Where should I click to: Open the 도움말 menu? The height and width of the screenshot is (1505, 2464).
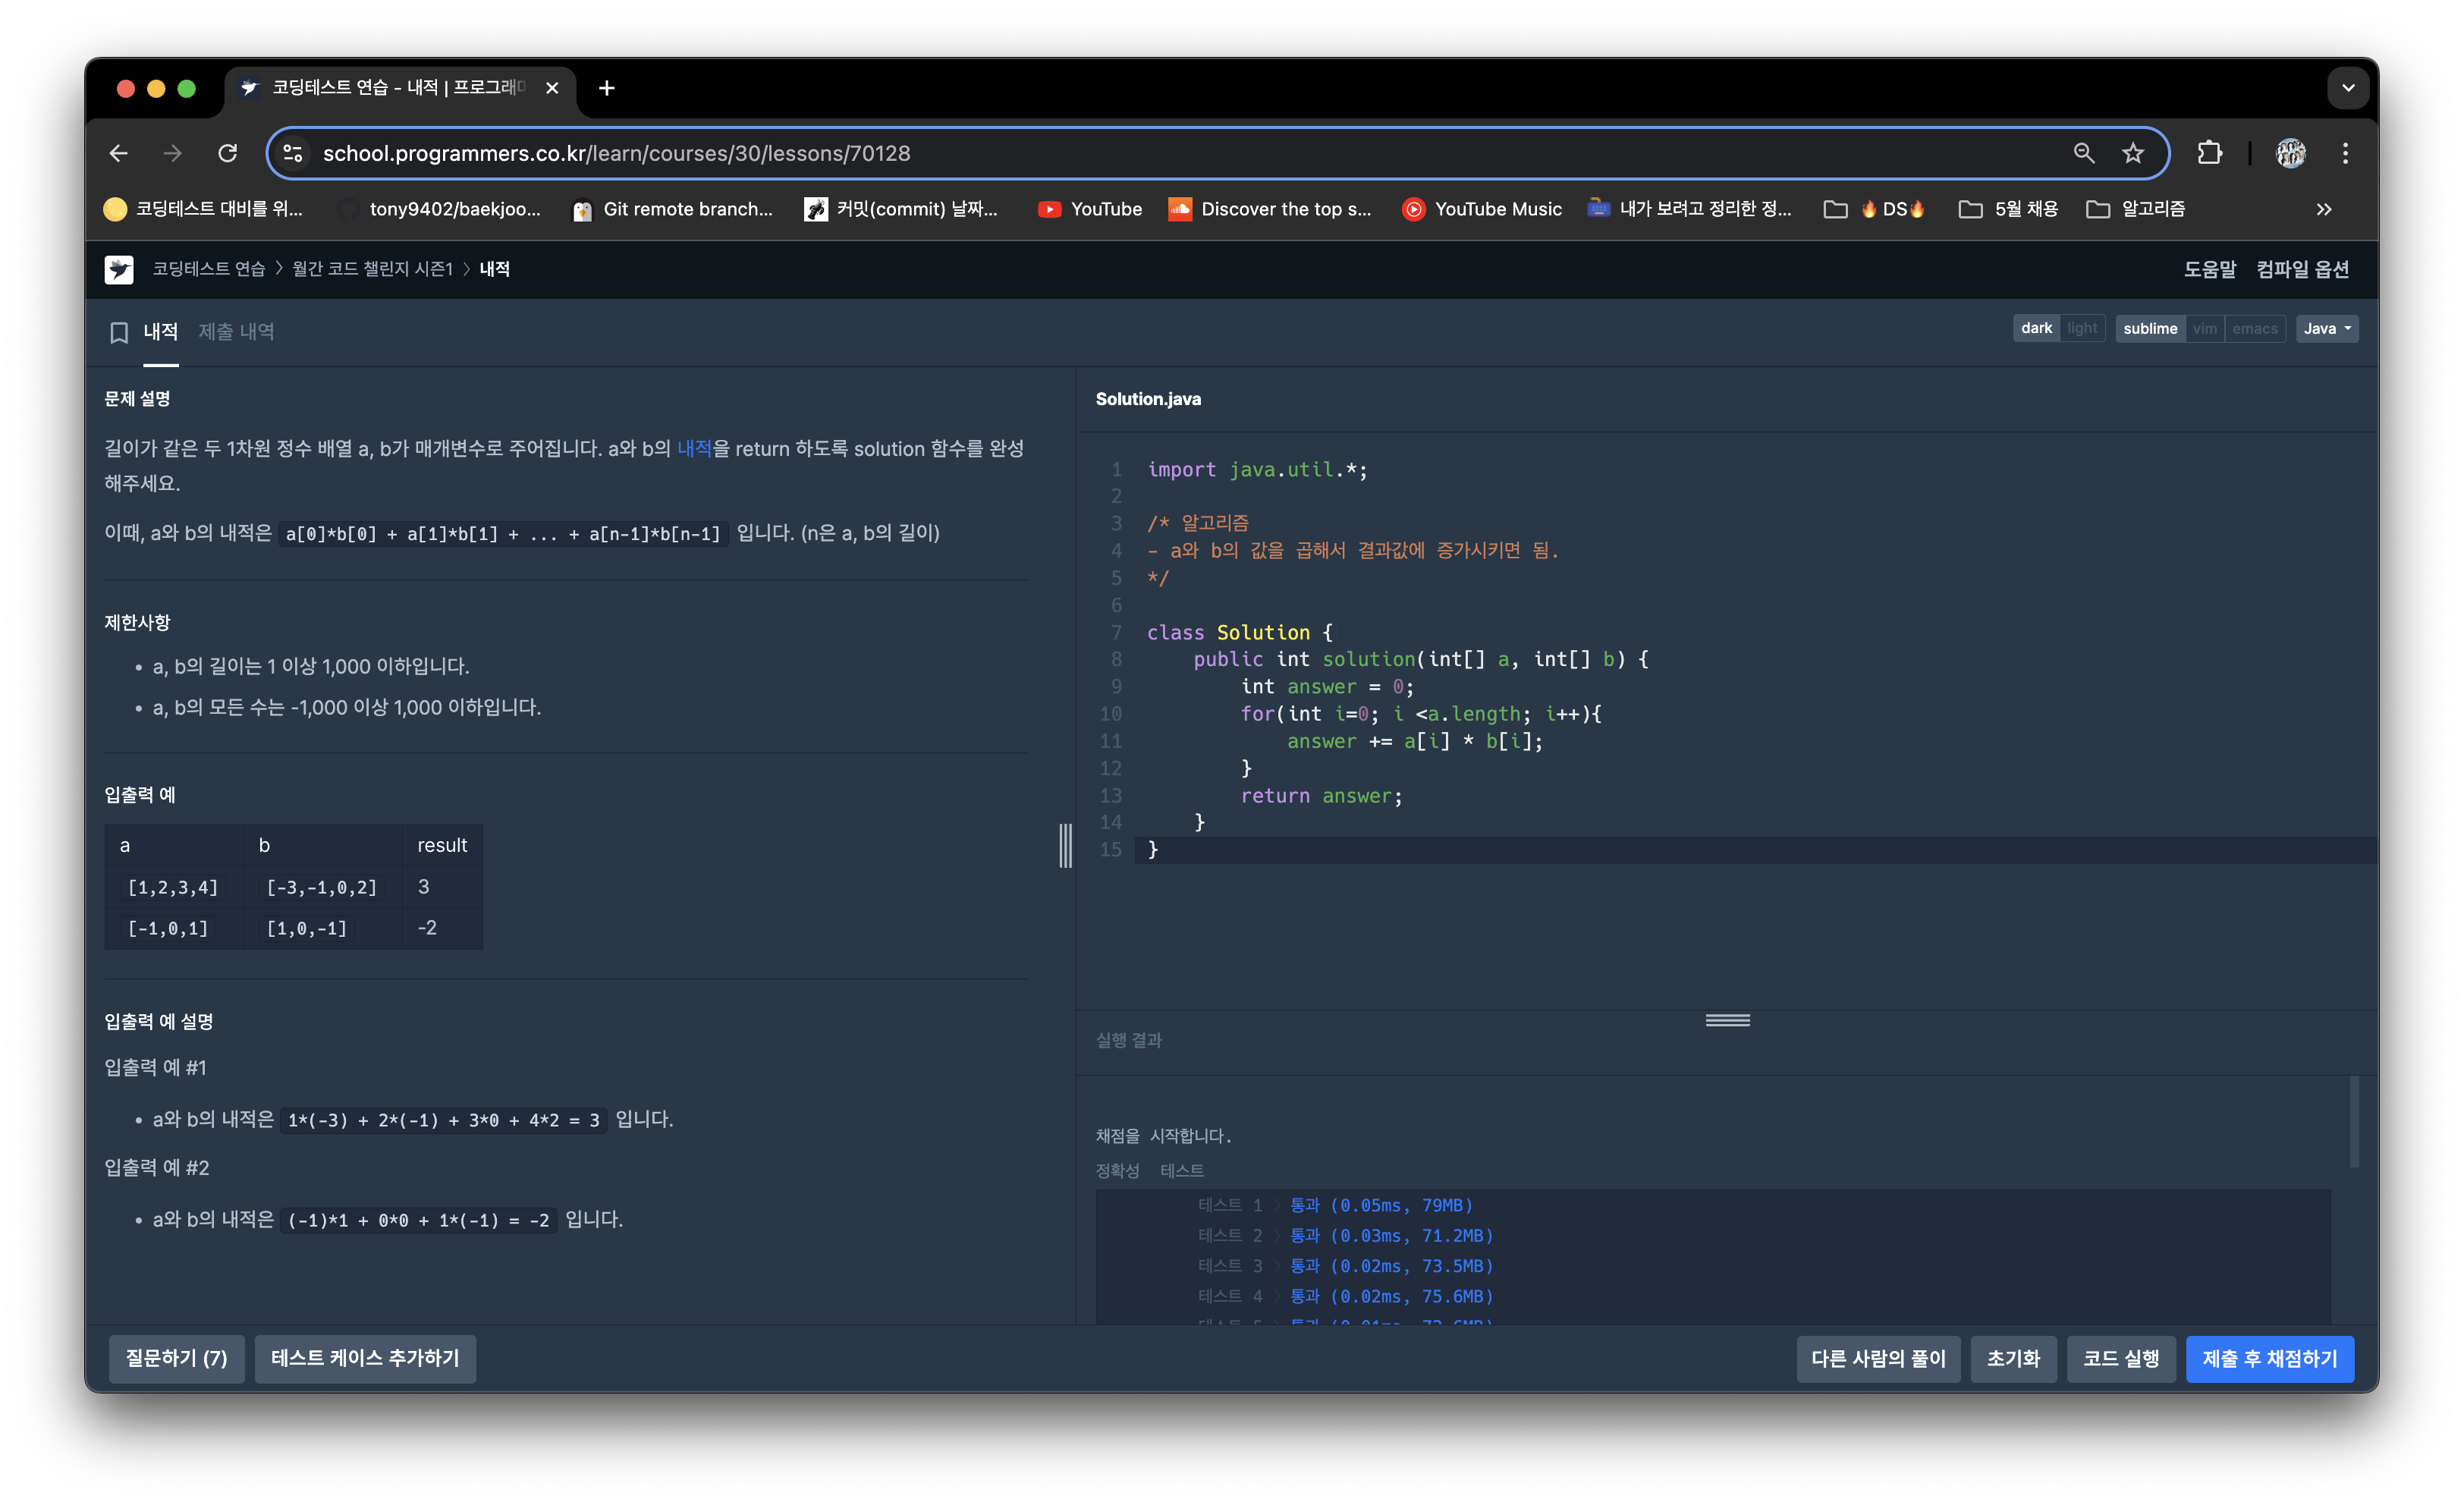pyautogui.click(x=2209, y=269)
